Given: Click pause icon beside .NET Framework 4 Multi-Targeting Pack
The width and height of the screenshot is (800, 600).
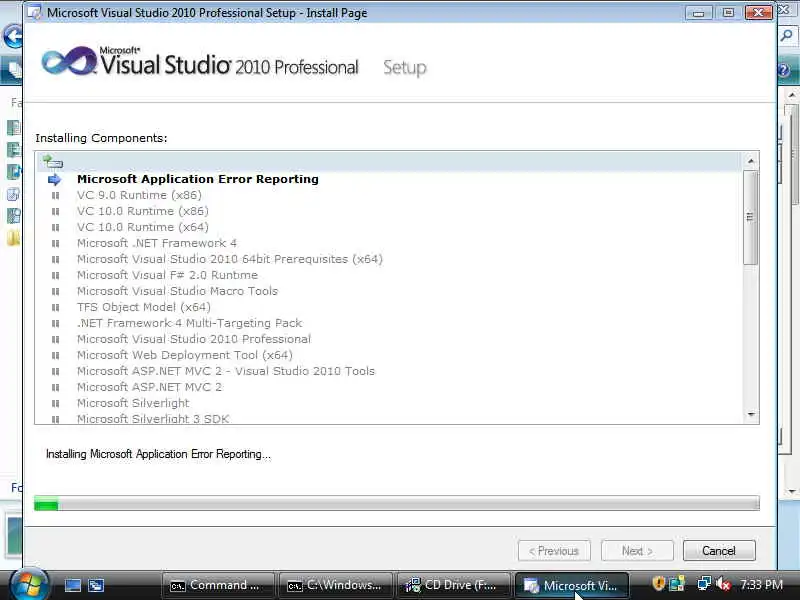Looking at the screenshot, I should [56, 323].
